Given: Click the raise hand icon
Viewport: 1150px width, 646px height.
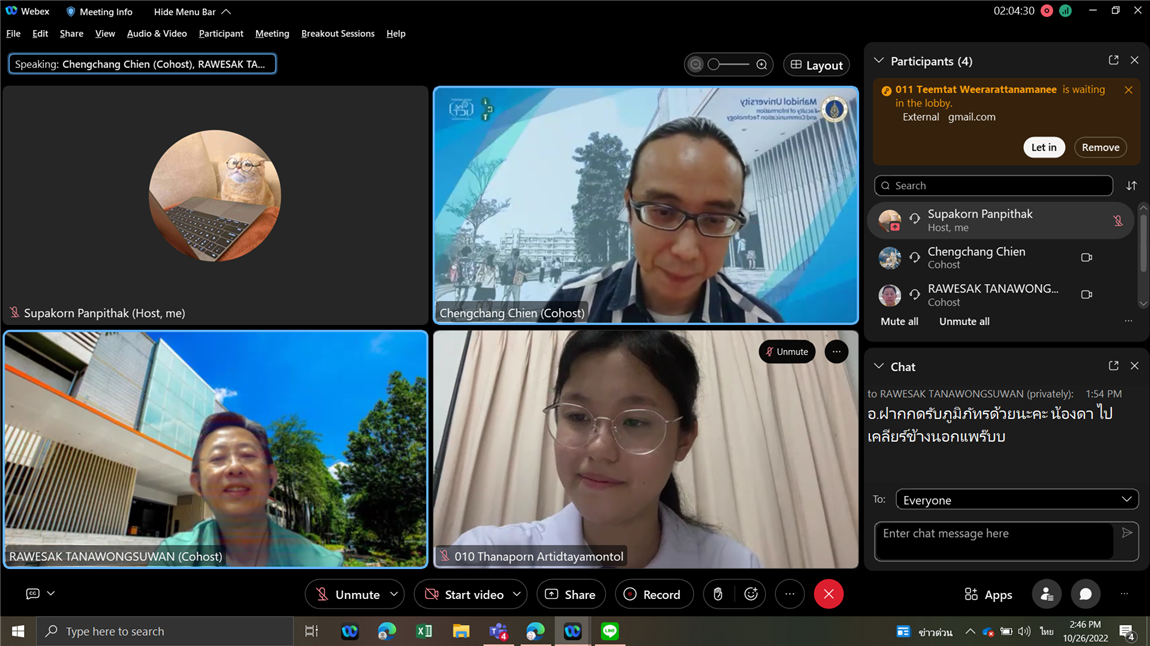Looking at the screenshot, I should click(718, 594).
